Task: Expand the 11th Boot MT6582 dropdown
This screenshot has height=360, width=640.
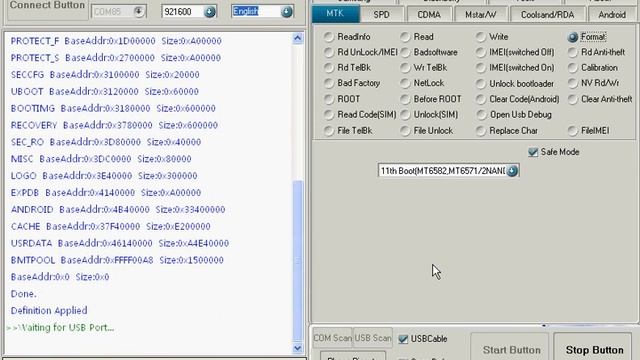Action: tap(512, 171)
